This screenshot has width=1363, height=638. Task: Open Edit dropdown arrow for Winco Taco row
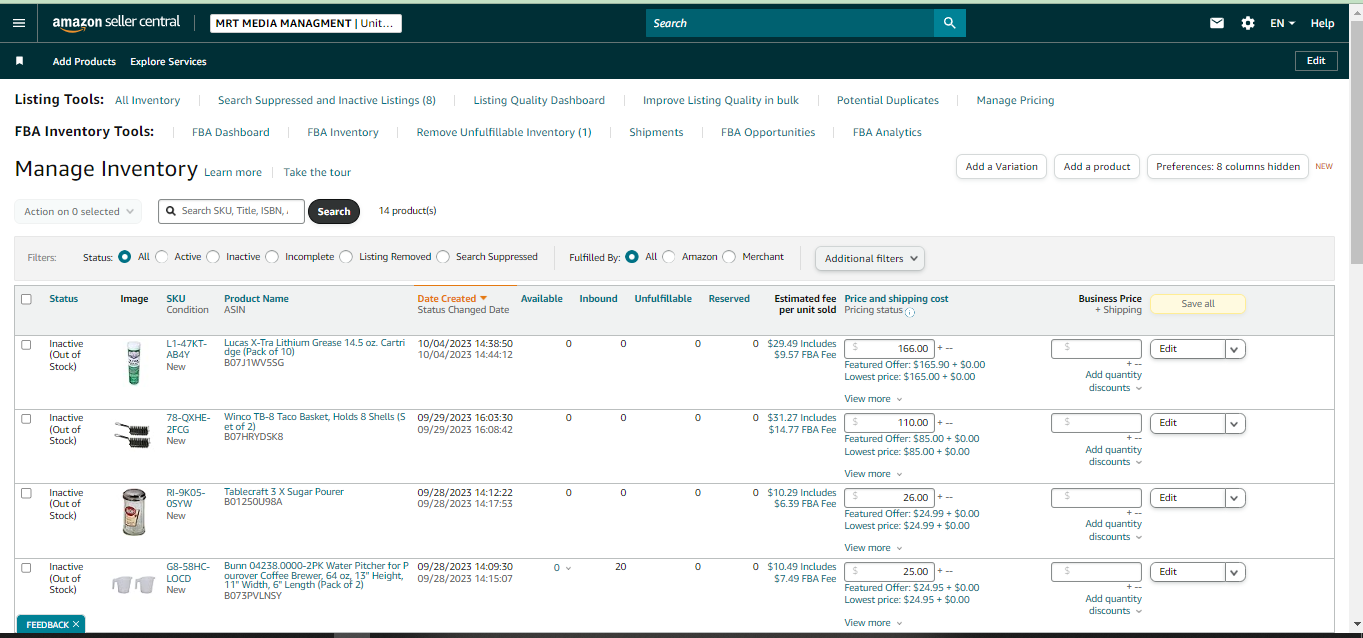point(1234,423)
